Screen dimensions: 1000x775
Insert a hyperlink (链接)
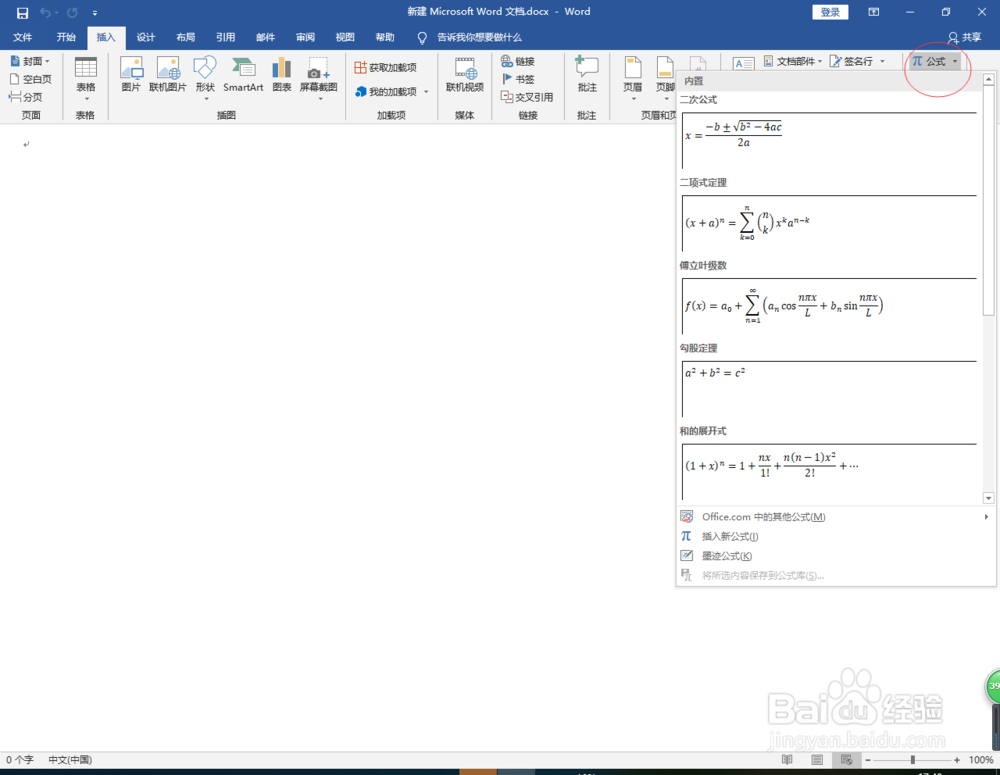click(518, 61)
